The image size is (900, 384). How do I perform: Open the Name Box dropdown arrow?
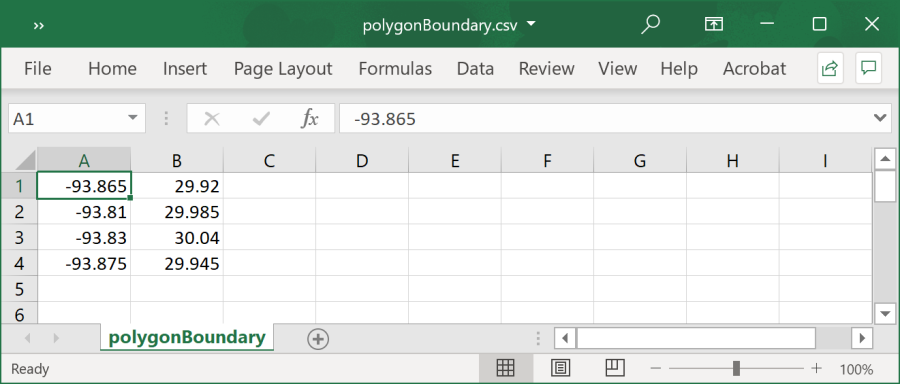(133, 118)
